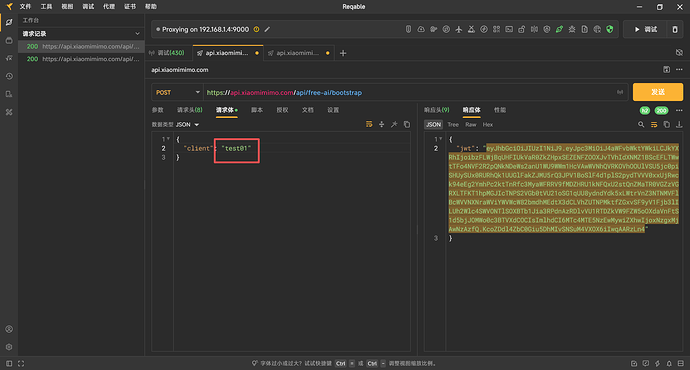The image size is (690, 370).
Task: Switch to the 调试(430) tab
Action: (167, 53)
